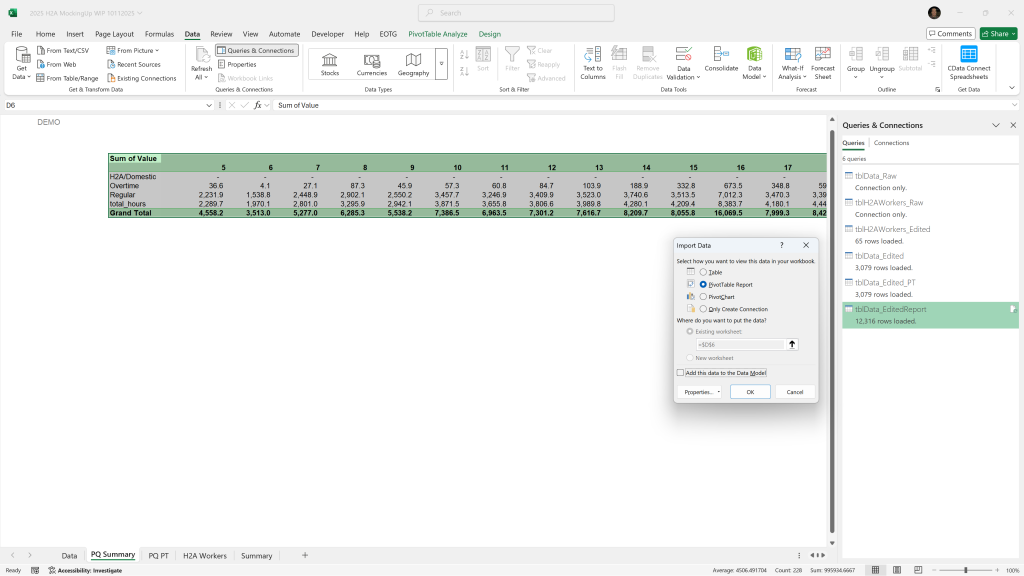Image resolution: width=1024 pixels, height=576 pixels.
Task: Open the Get Data menu
Action: coord(22,63)
